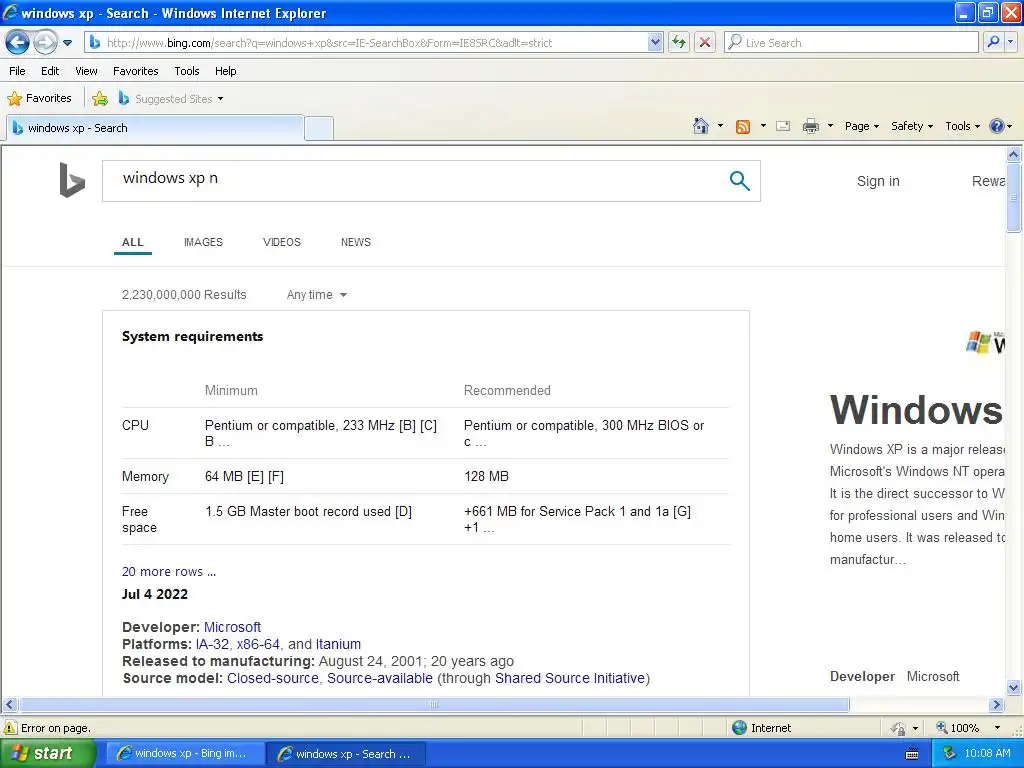This screenshot has height=768, width=1024.
Task: Click the Live Search magnifier button
Action: 993,42
